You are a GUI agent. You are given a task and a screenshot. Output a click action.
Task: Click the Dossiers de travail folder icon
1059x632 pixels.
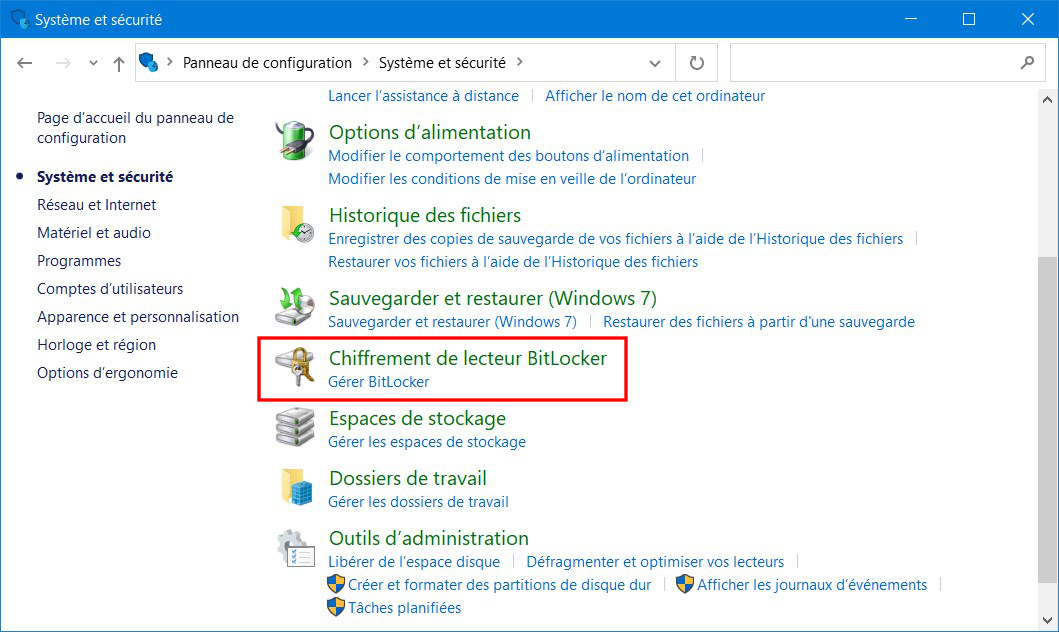pos(297,487)
